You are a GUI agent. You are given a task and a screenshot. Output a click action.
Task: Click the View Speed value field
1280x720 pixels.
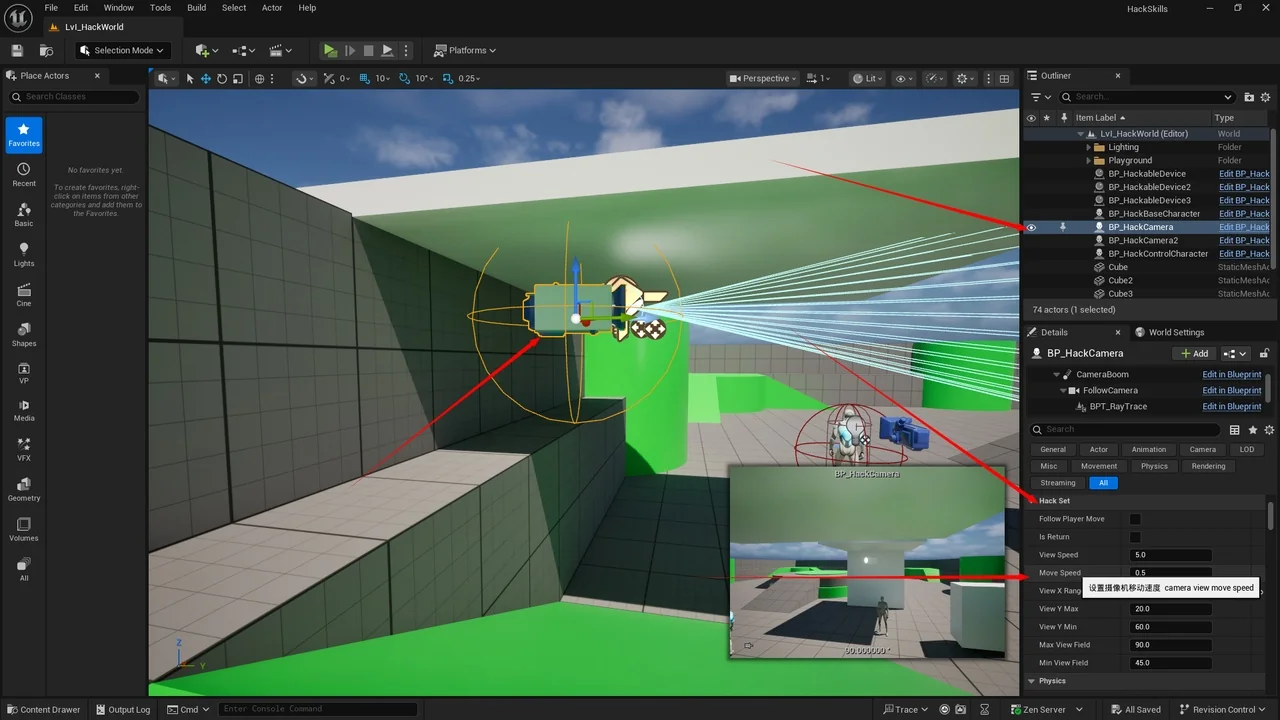click(x=1170, y=555)
